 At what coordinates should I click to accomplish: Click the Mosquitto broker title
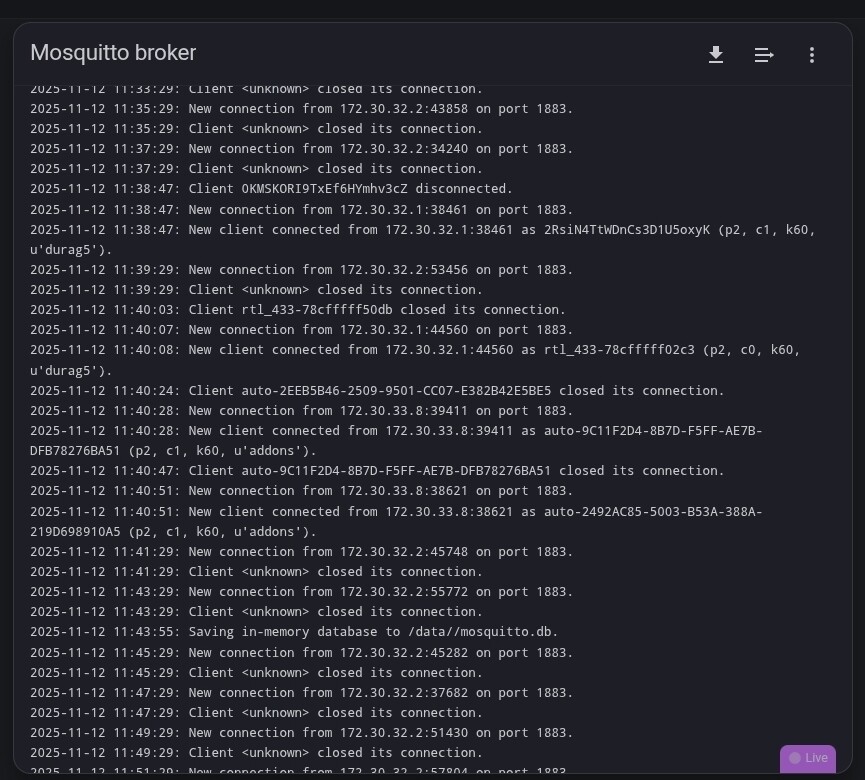click(x=113, y=53)
